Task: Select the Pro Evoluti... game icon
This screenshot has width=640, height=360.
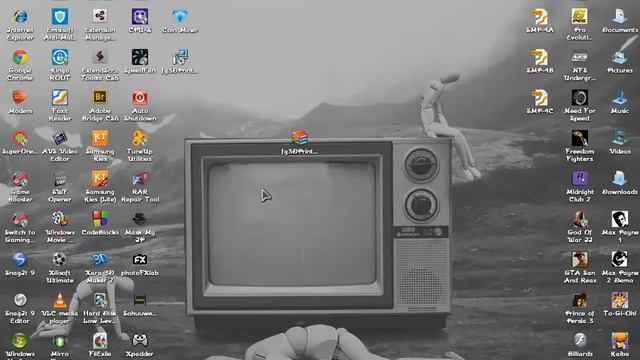Action: click(x=580, y=17)
